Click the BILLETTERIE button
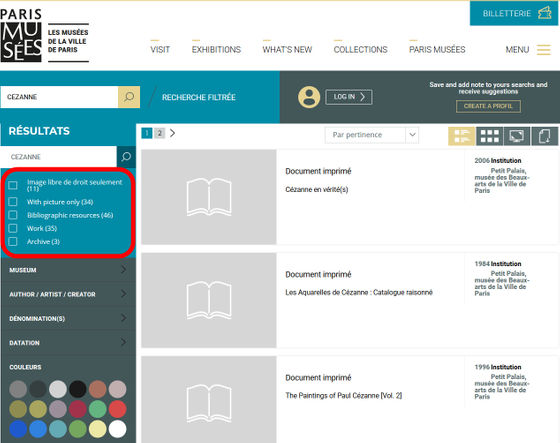Screen dimensions: 560x443 (514, 13)
